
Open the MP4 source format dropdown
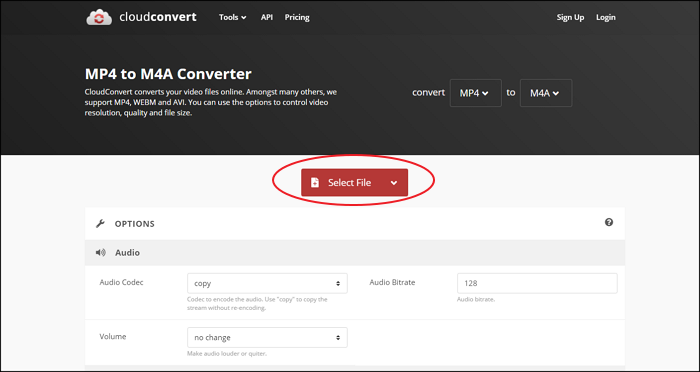(475, 93)
